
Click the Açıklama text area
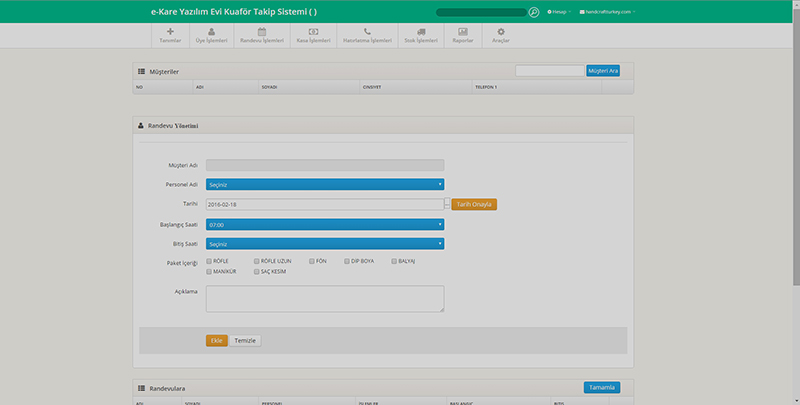pyautogui.click(x=325, y=299)
